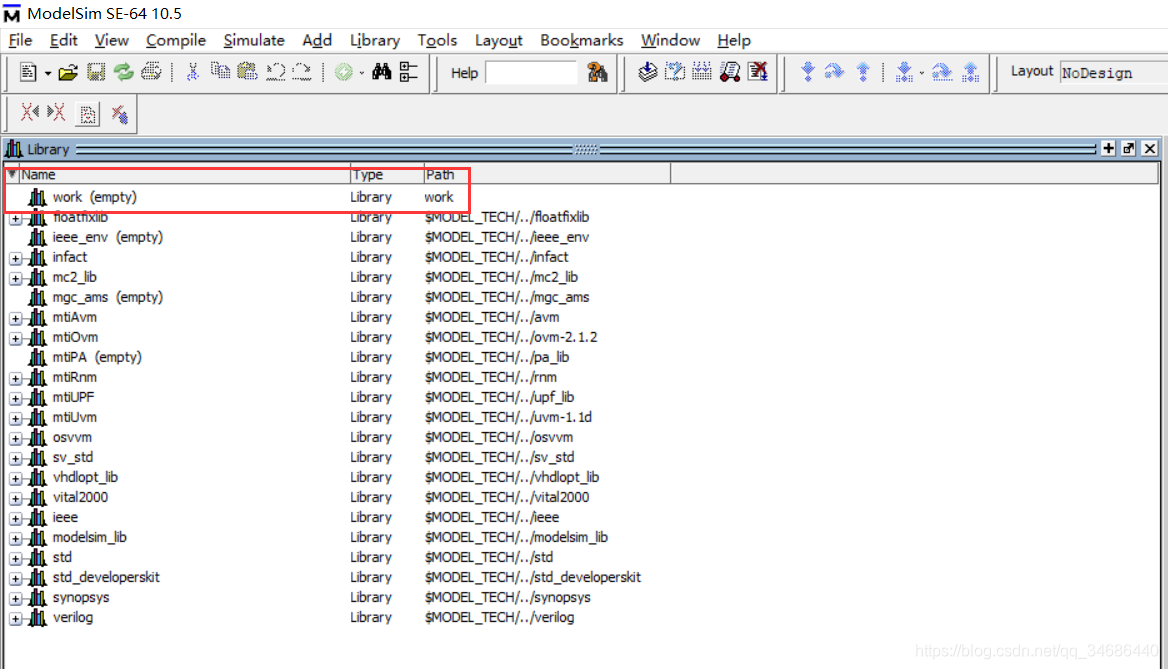Click the last blue up-arrow step icon
The height and width of the screenshot is (669, 1168).
[971, 72]
